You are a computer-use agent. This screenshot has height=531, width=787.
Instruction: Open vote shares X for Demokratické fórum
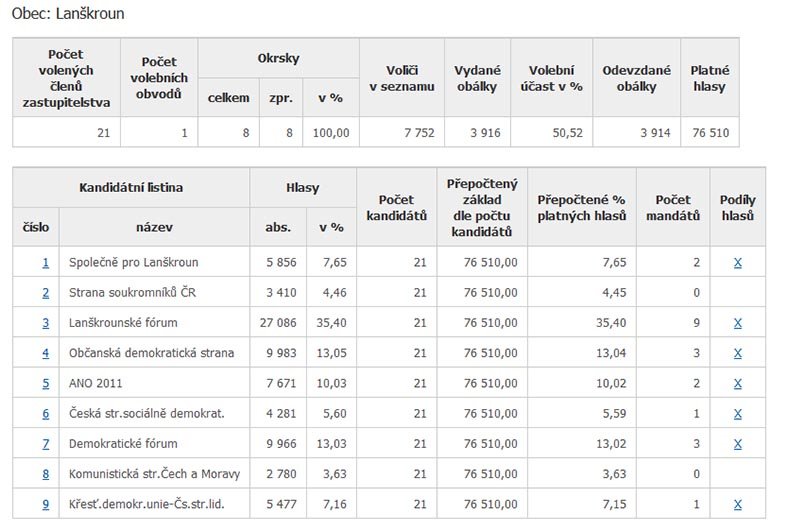pyautogui.click(x=737, y=444)
